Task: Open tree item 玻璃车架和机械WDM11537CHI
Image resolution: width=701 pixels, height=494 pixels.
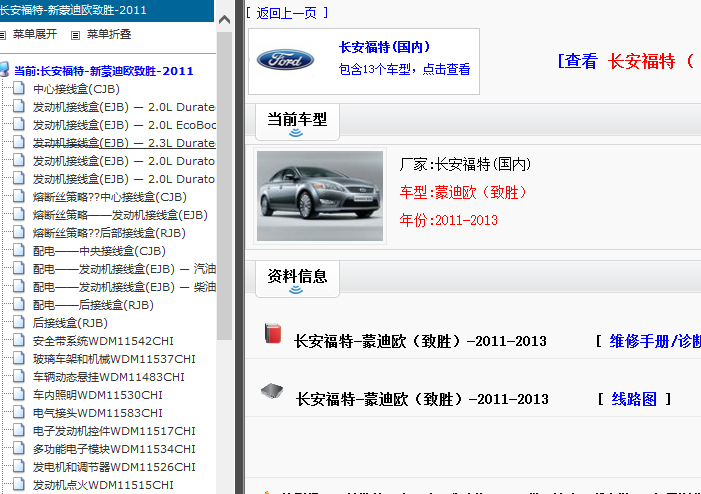Action: pyautogui.click(x=114, y=359)
